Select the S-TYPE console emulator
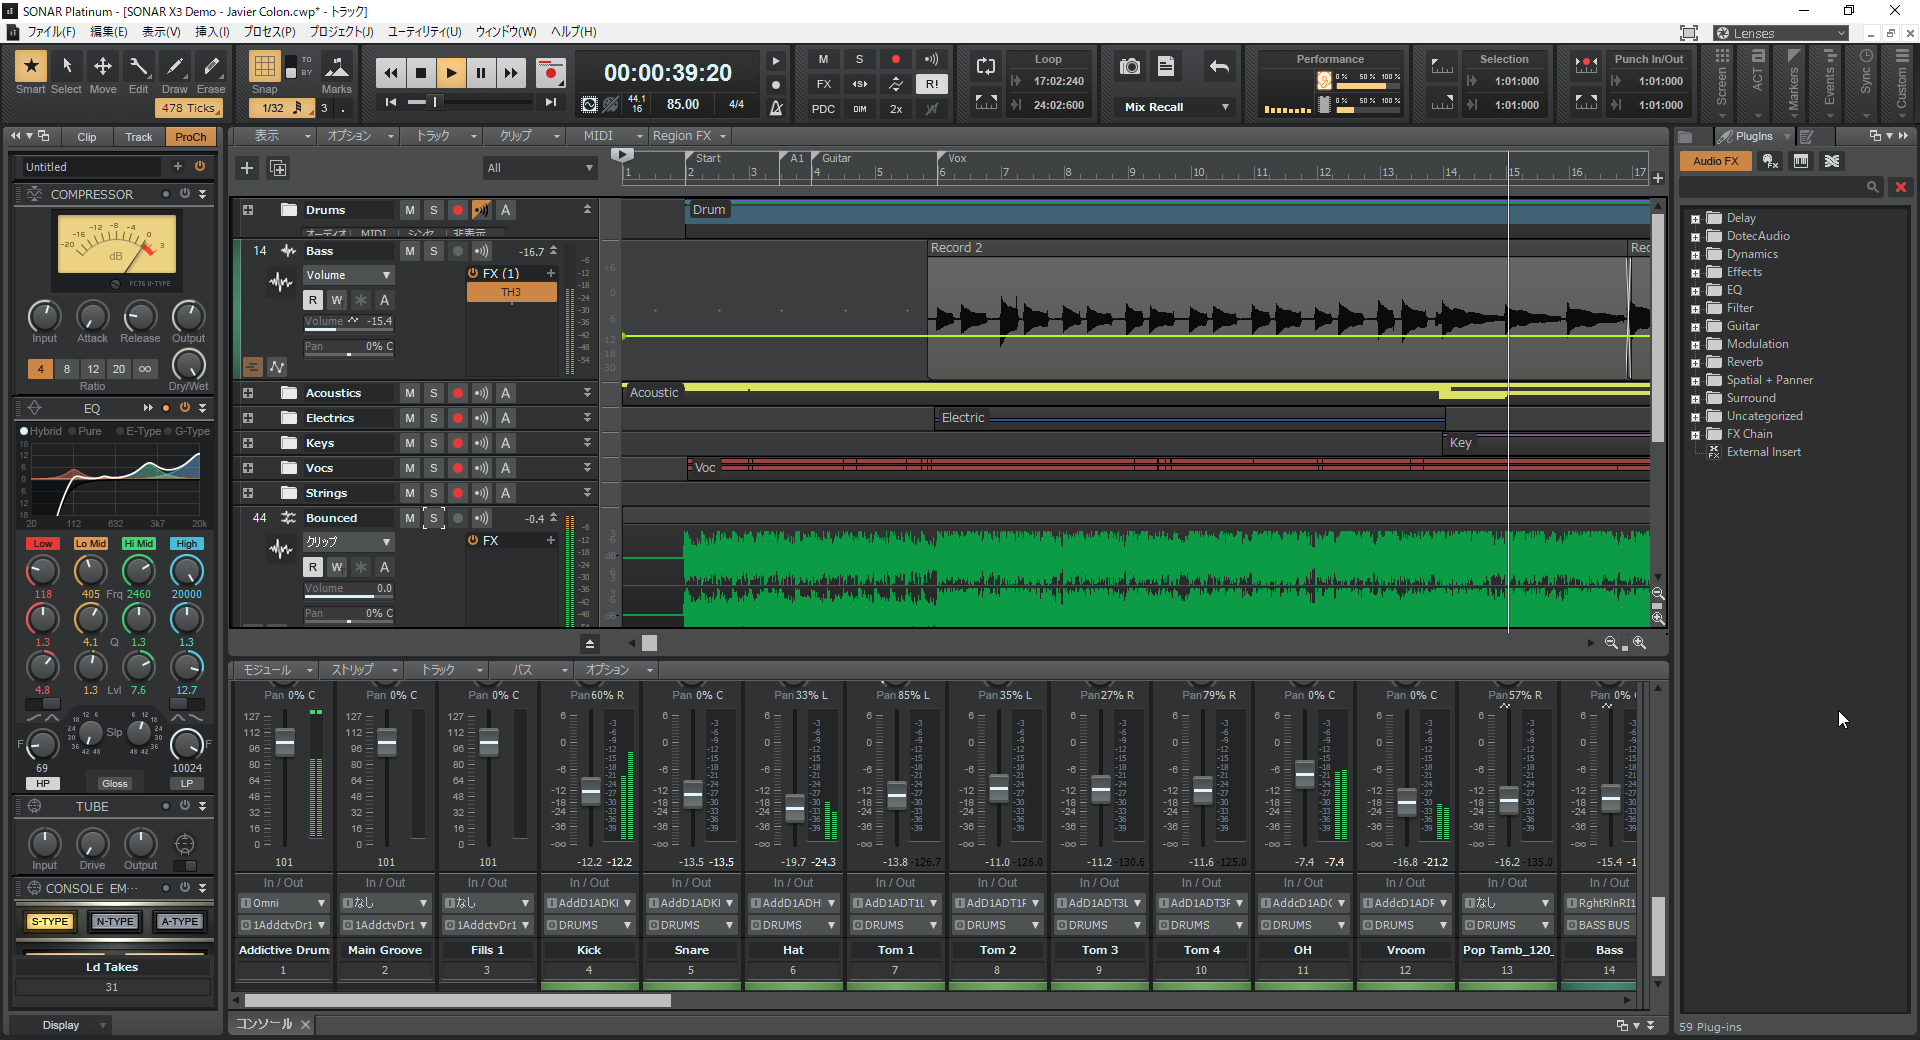Viewport: 1920px width, 1040px height. click(50, 922)
